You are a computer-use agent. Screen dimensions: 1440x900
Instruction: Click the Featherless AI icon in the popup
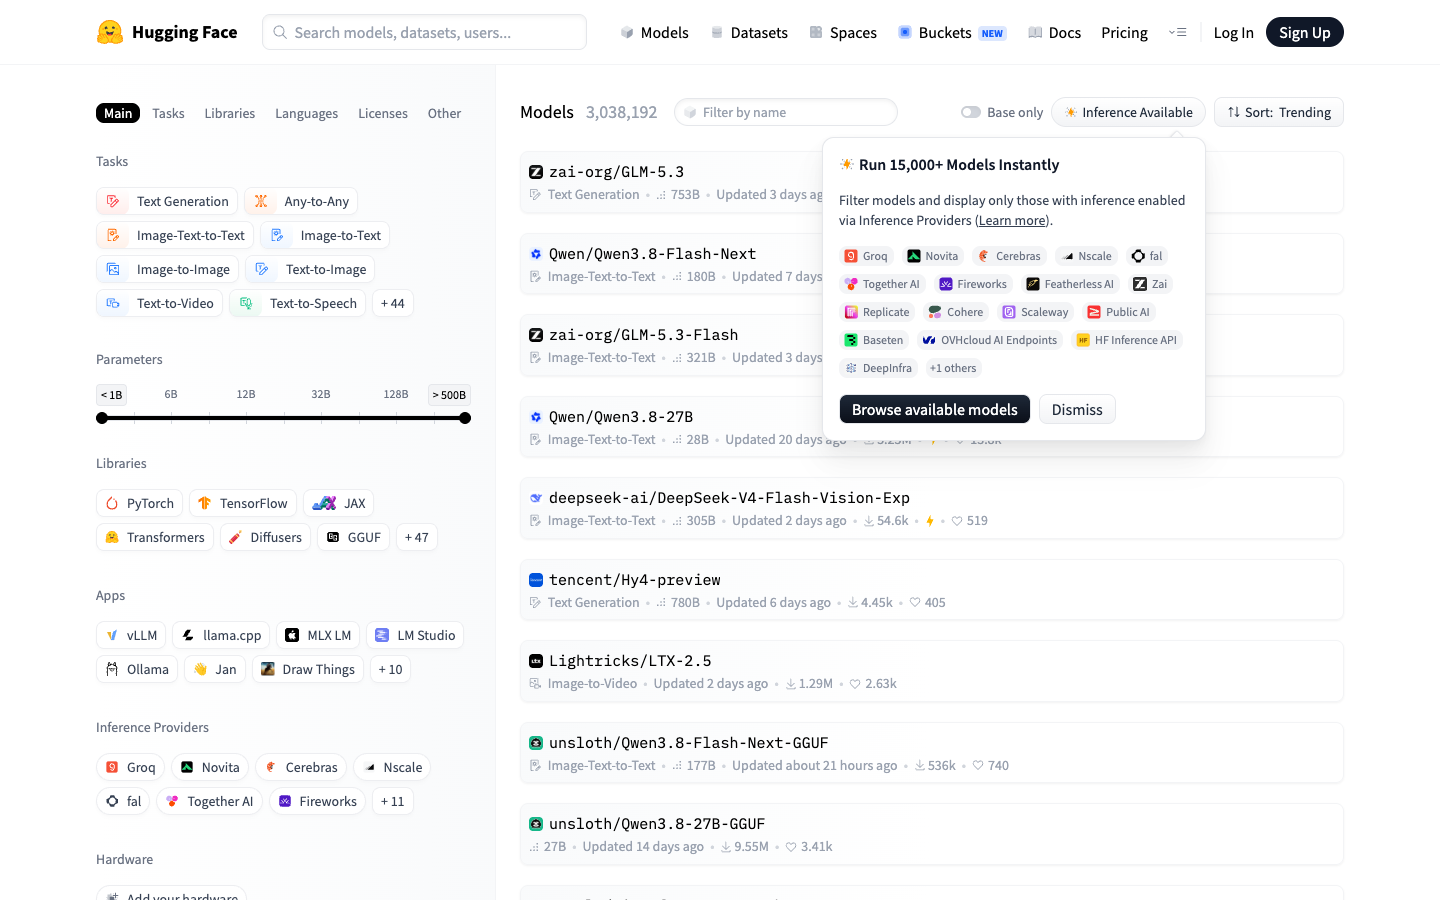tap(1033, 284)
